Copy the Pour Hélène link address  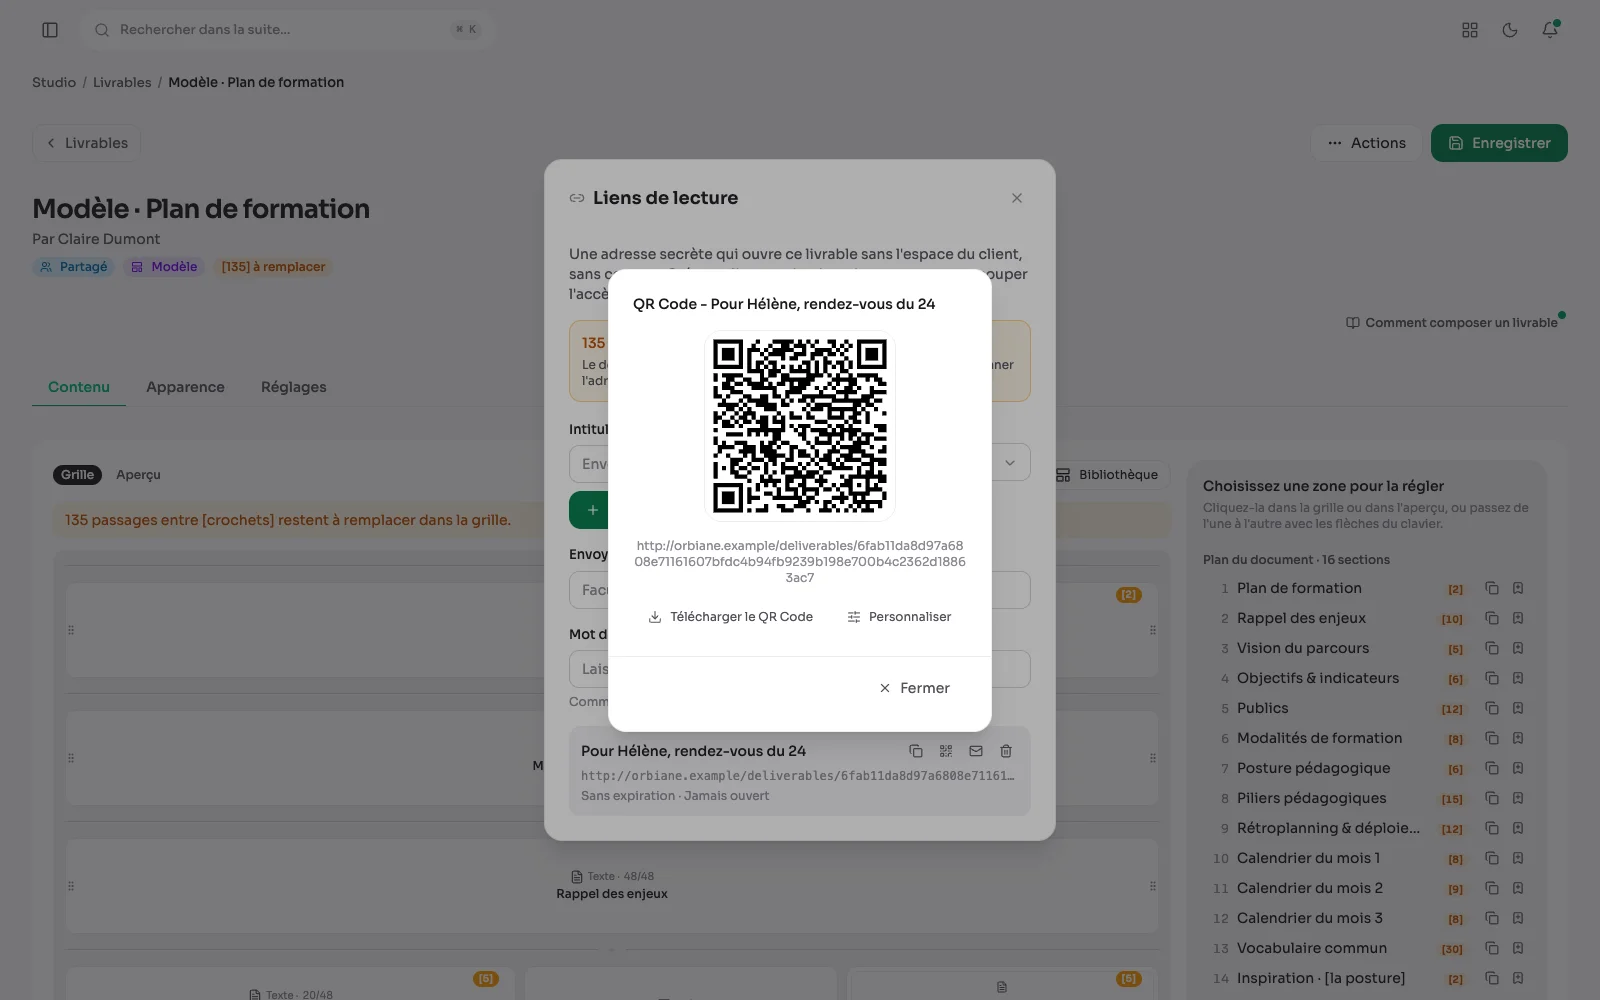pyautogui.click(x=915, y=751)
